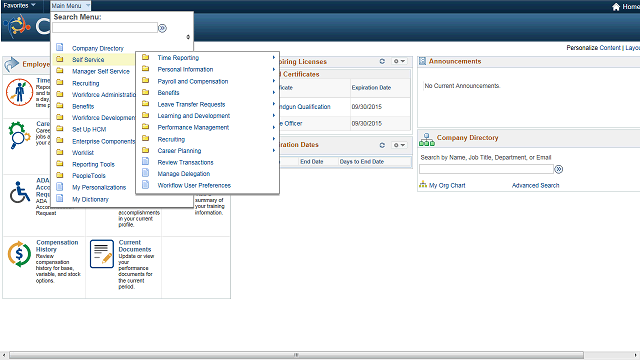Open the Main Menu dropdown
Screen dimensions: 640x360
coord(71,6)
